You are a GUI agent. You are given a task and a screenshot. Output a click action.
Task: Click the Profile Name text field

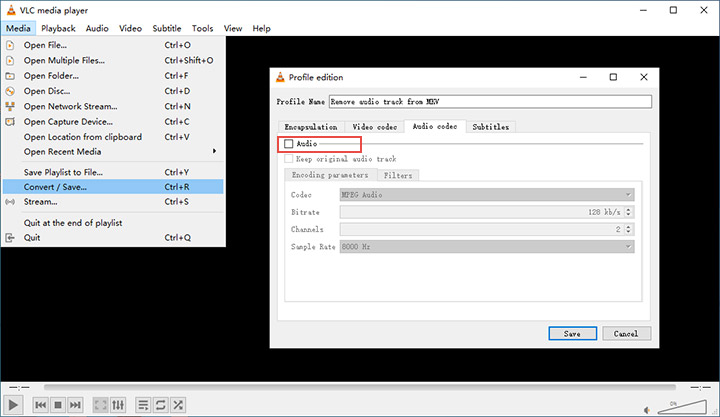click(x=490, y=101)
